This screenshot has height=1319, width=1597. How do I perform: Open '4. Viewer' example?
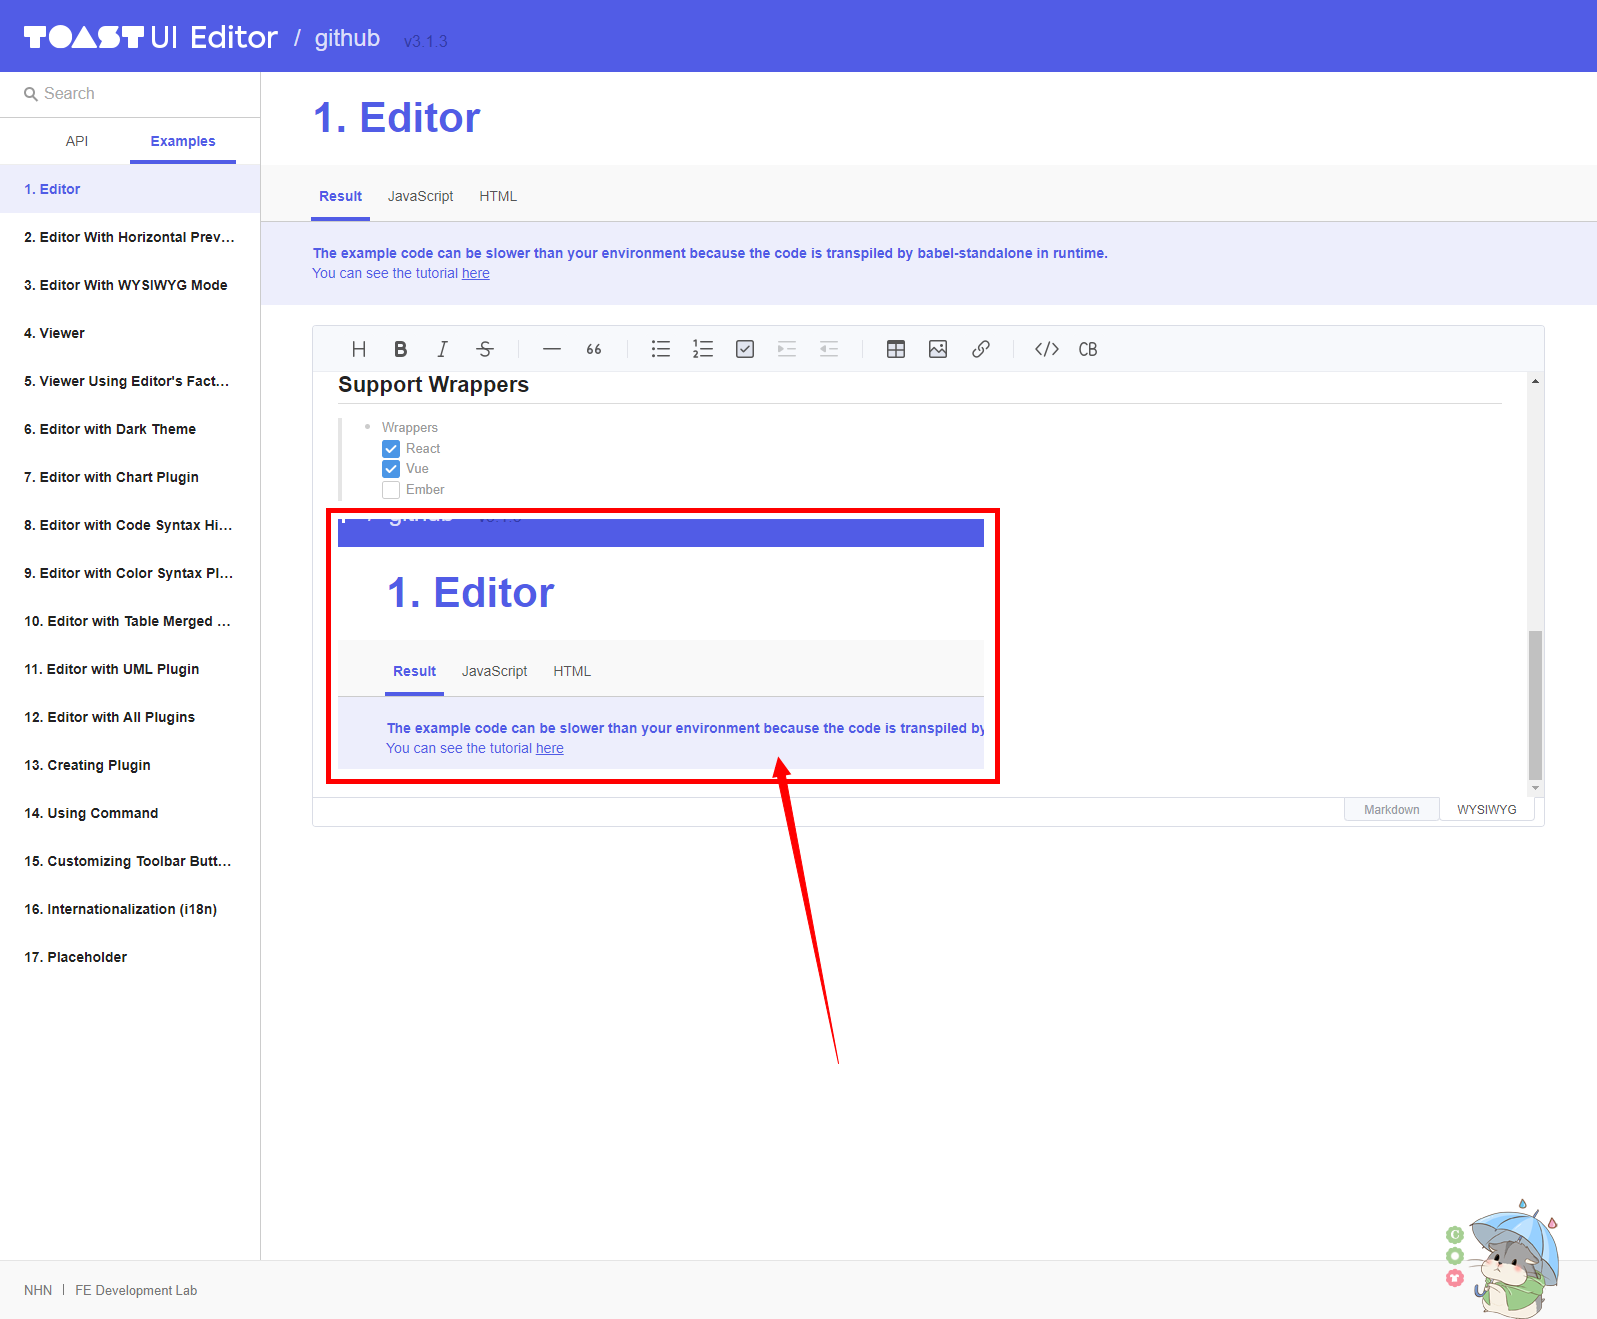130,333
